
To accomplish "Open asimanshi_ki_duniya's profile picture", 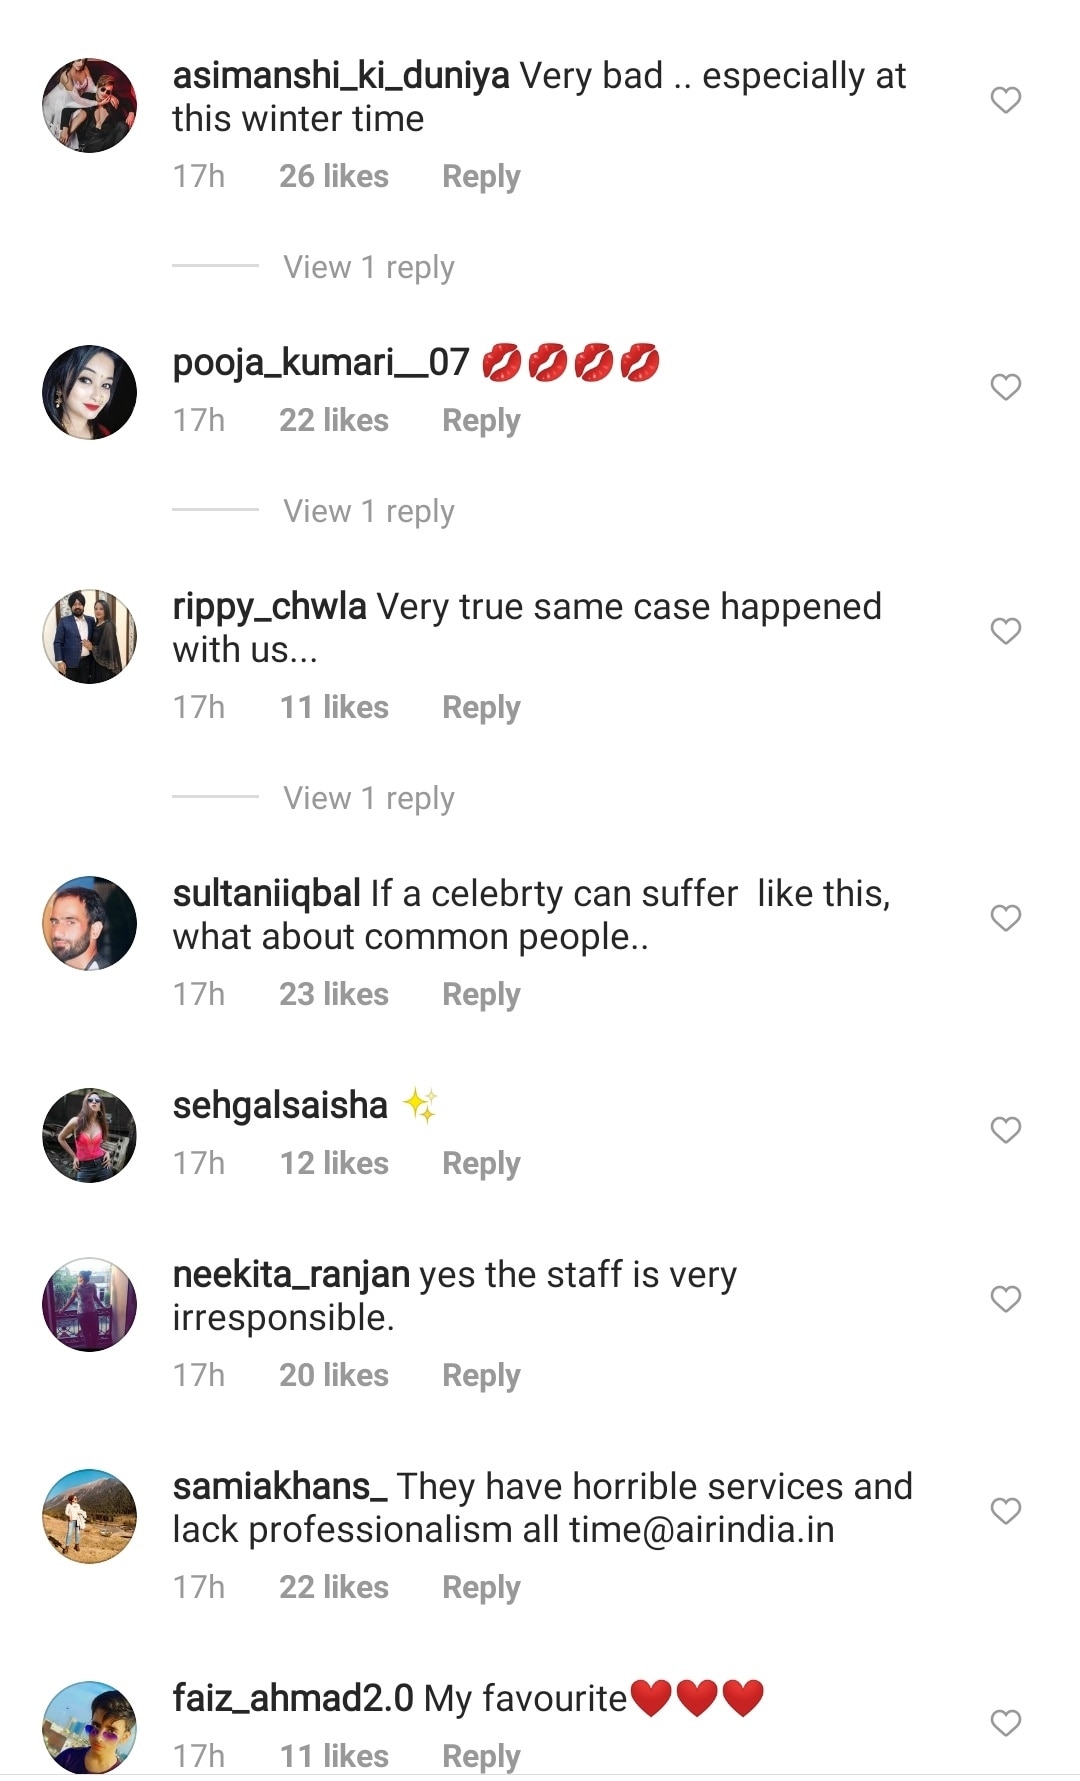I will pos(89,105).
